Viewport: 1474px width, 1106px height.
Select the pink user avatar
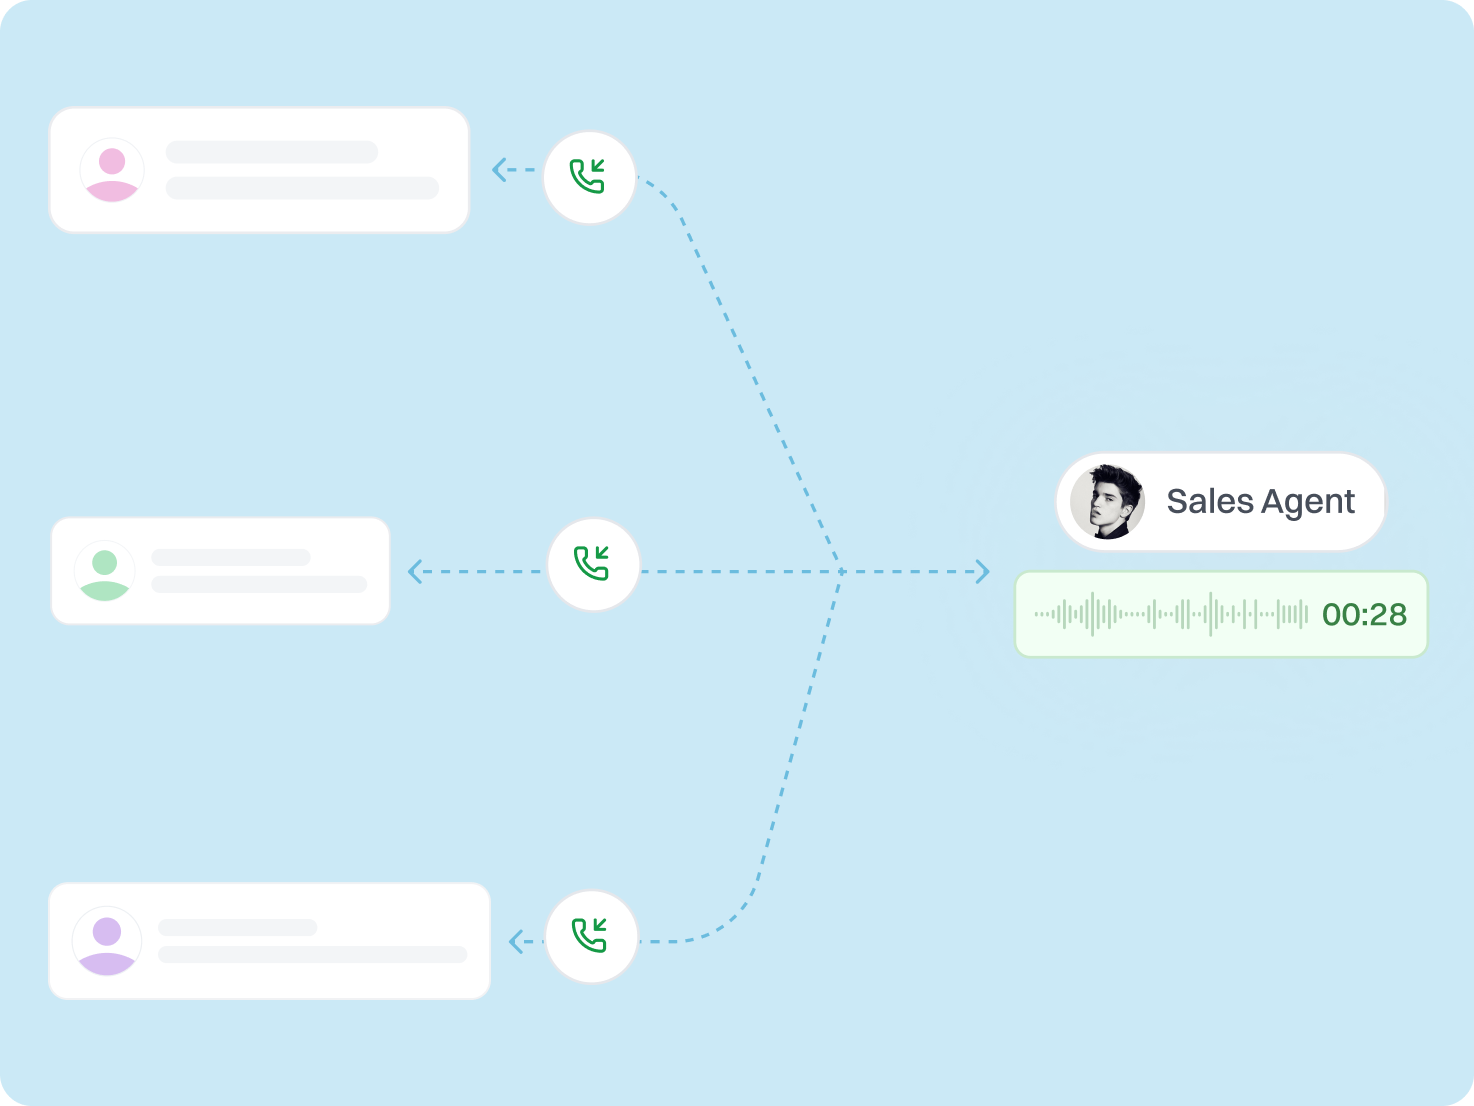point(112,171)
